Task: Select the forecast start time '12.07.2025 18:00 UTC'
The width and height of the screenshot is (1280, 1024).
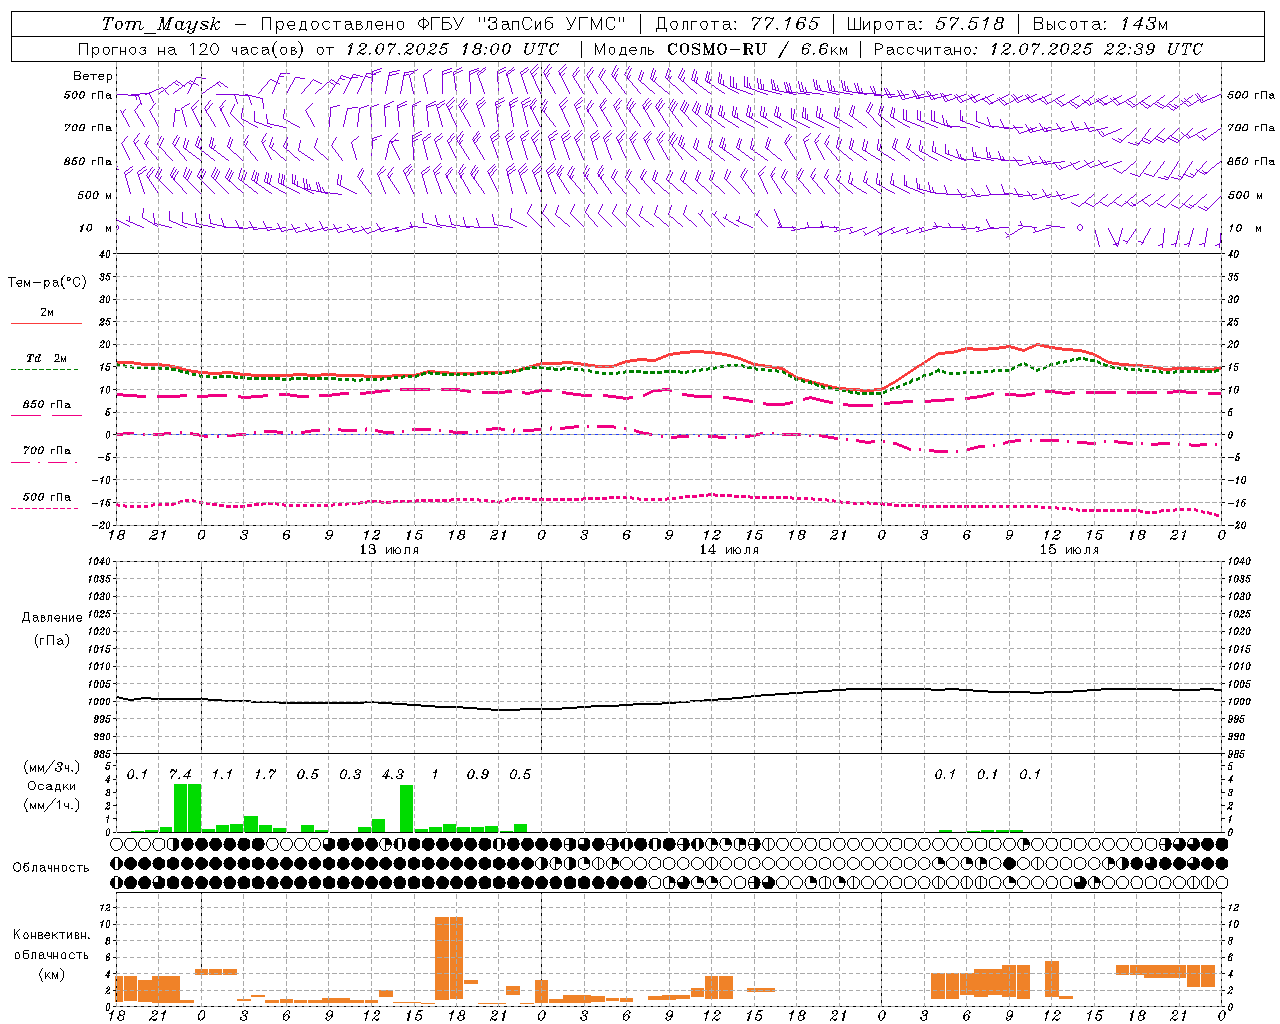Action: pyautogui.click(x=451, y=49)
